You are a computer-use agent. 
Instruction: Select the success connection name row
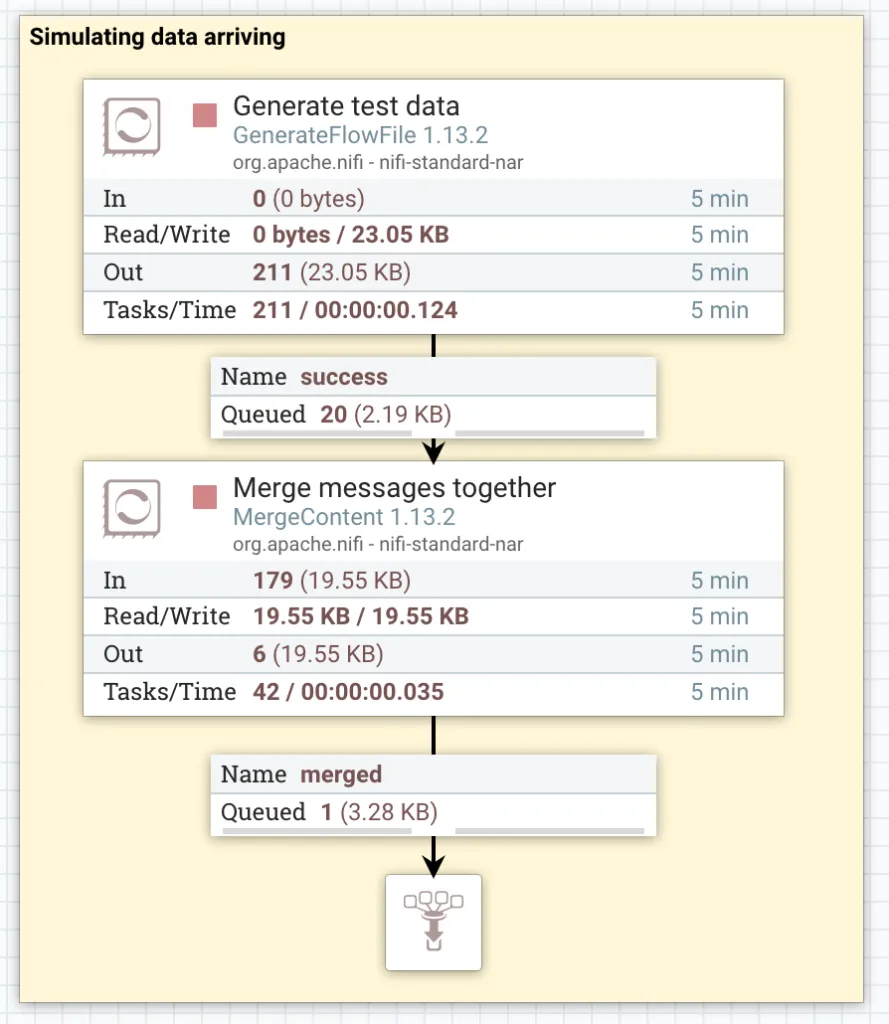[x=433, y=377]
